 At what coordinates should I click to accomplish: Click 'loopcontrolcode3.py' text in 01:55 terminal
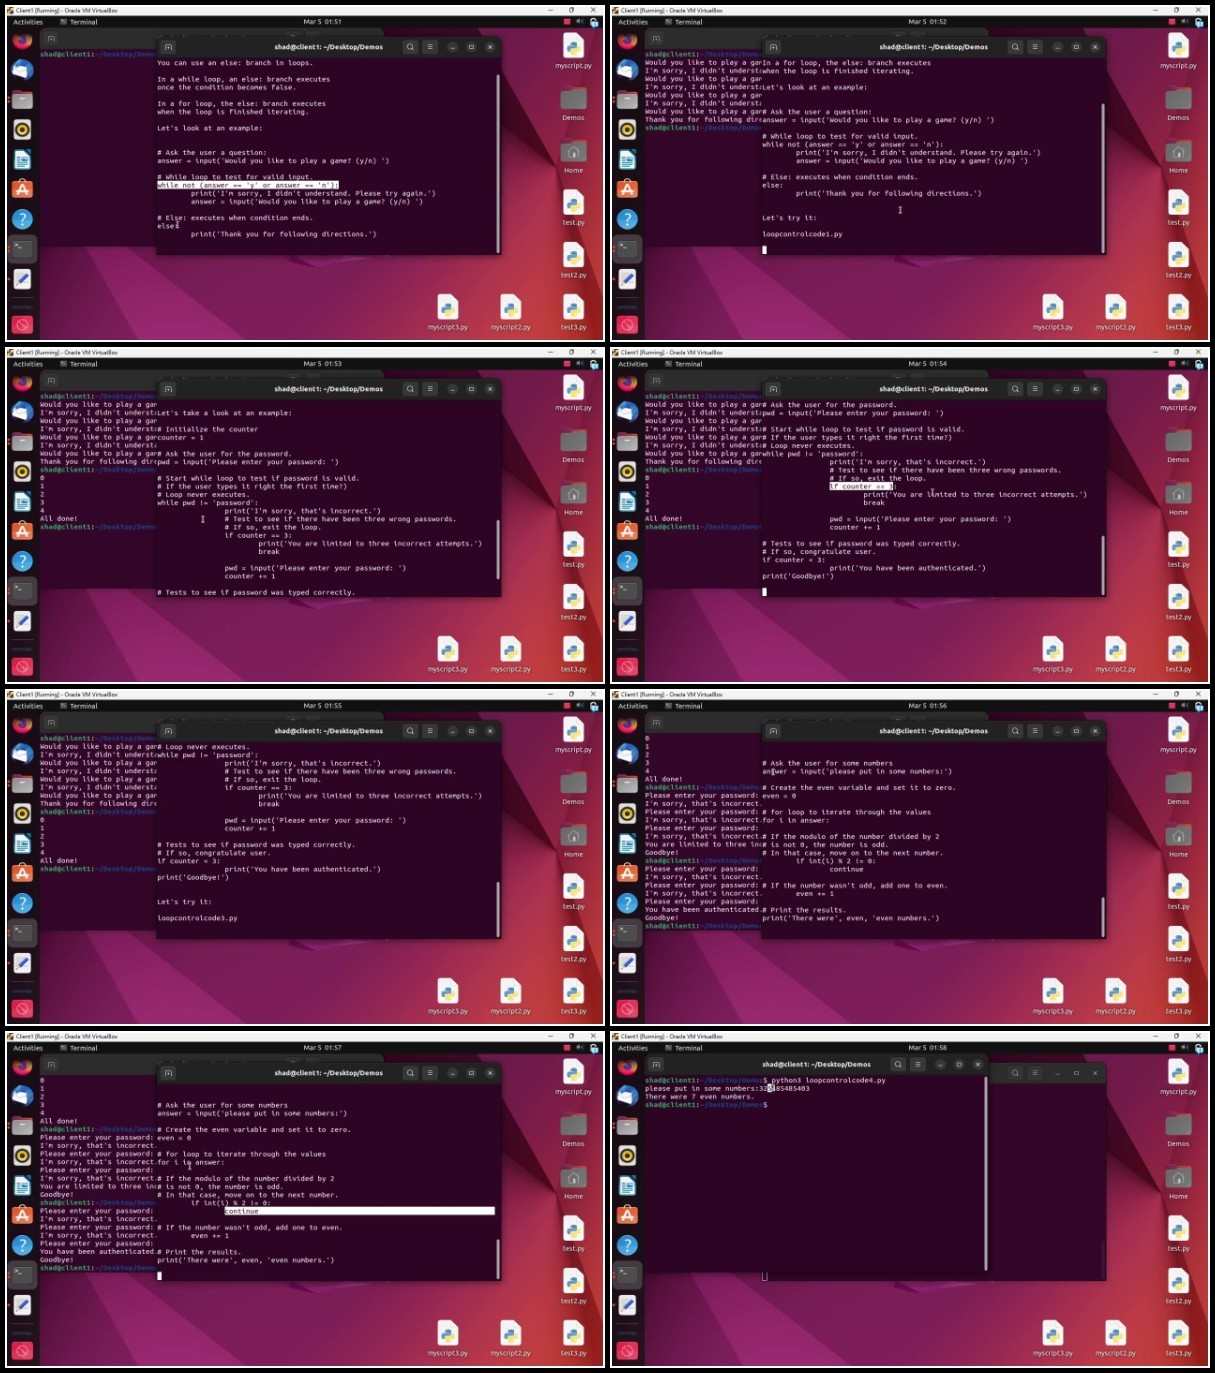click(197, 918)
